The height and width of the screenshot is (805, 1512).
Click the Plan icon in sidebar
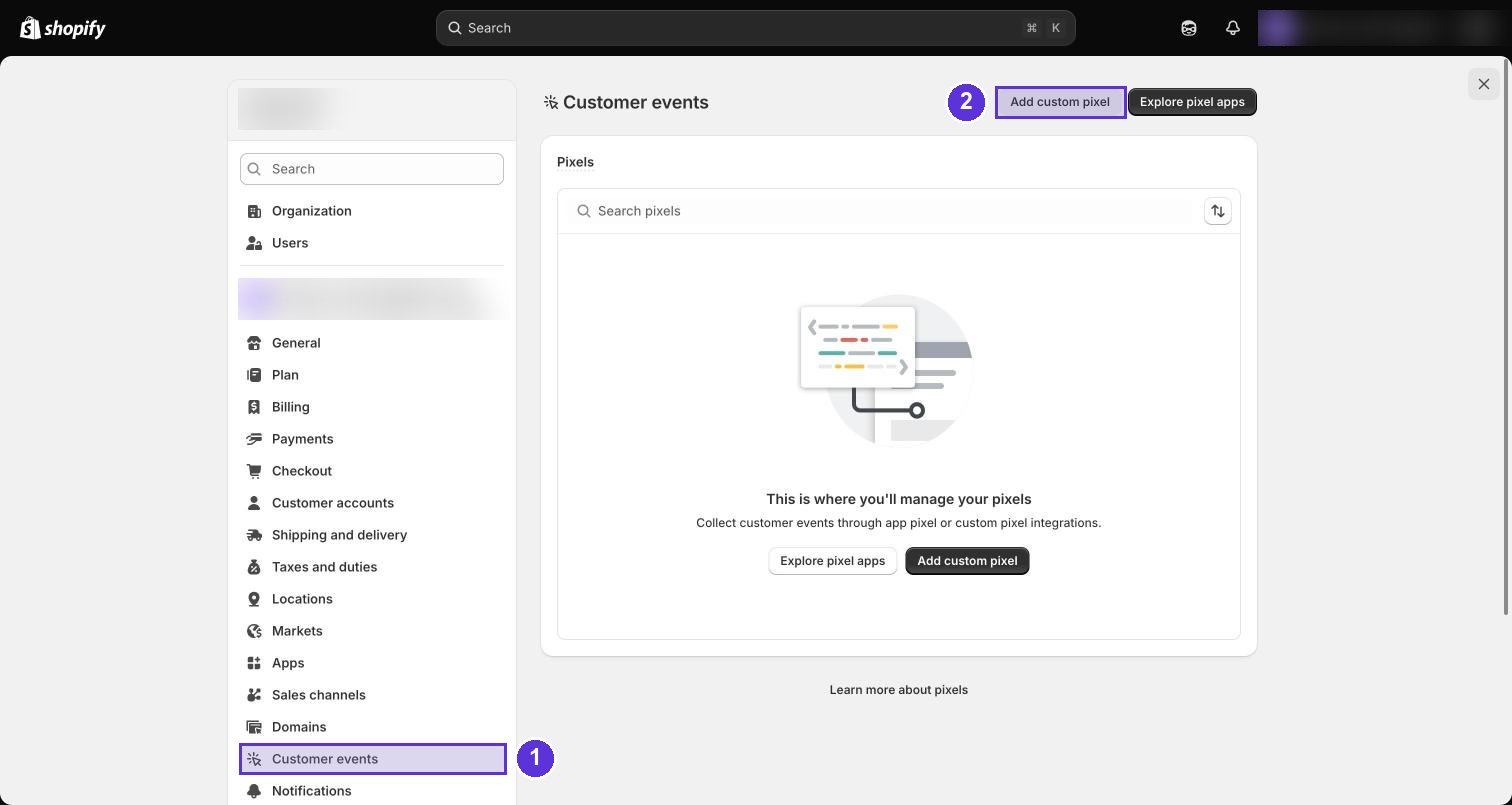coord(254,375)
